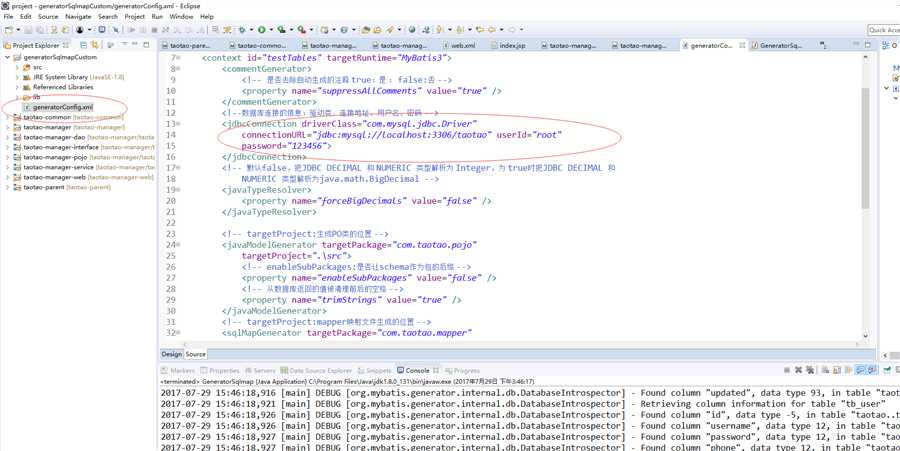900x451 pixels.
Task: Open the Snippets view tab
Action: click(374, 371)
